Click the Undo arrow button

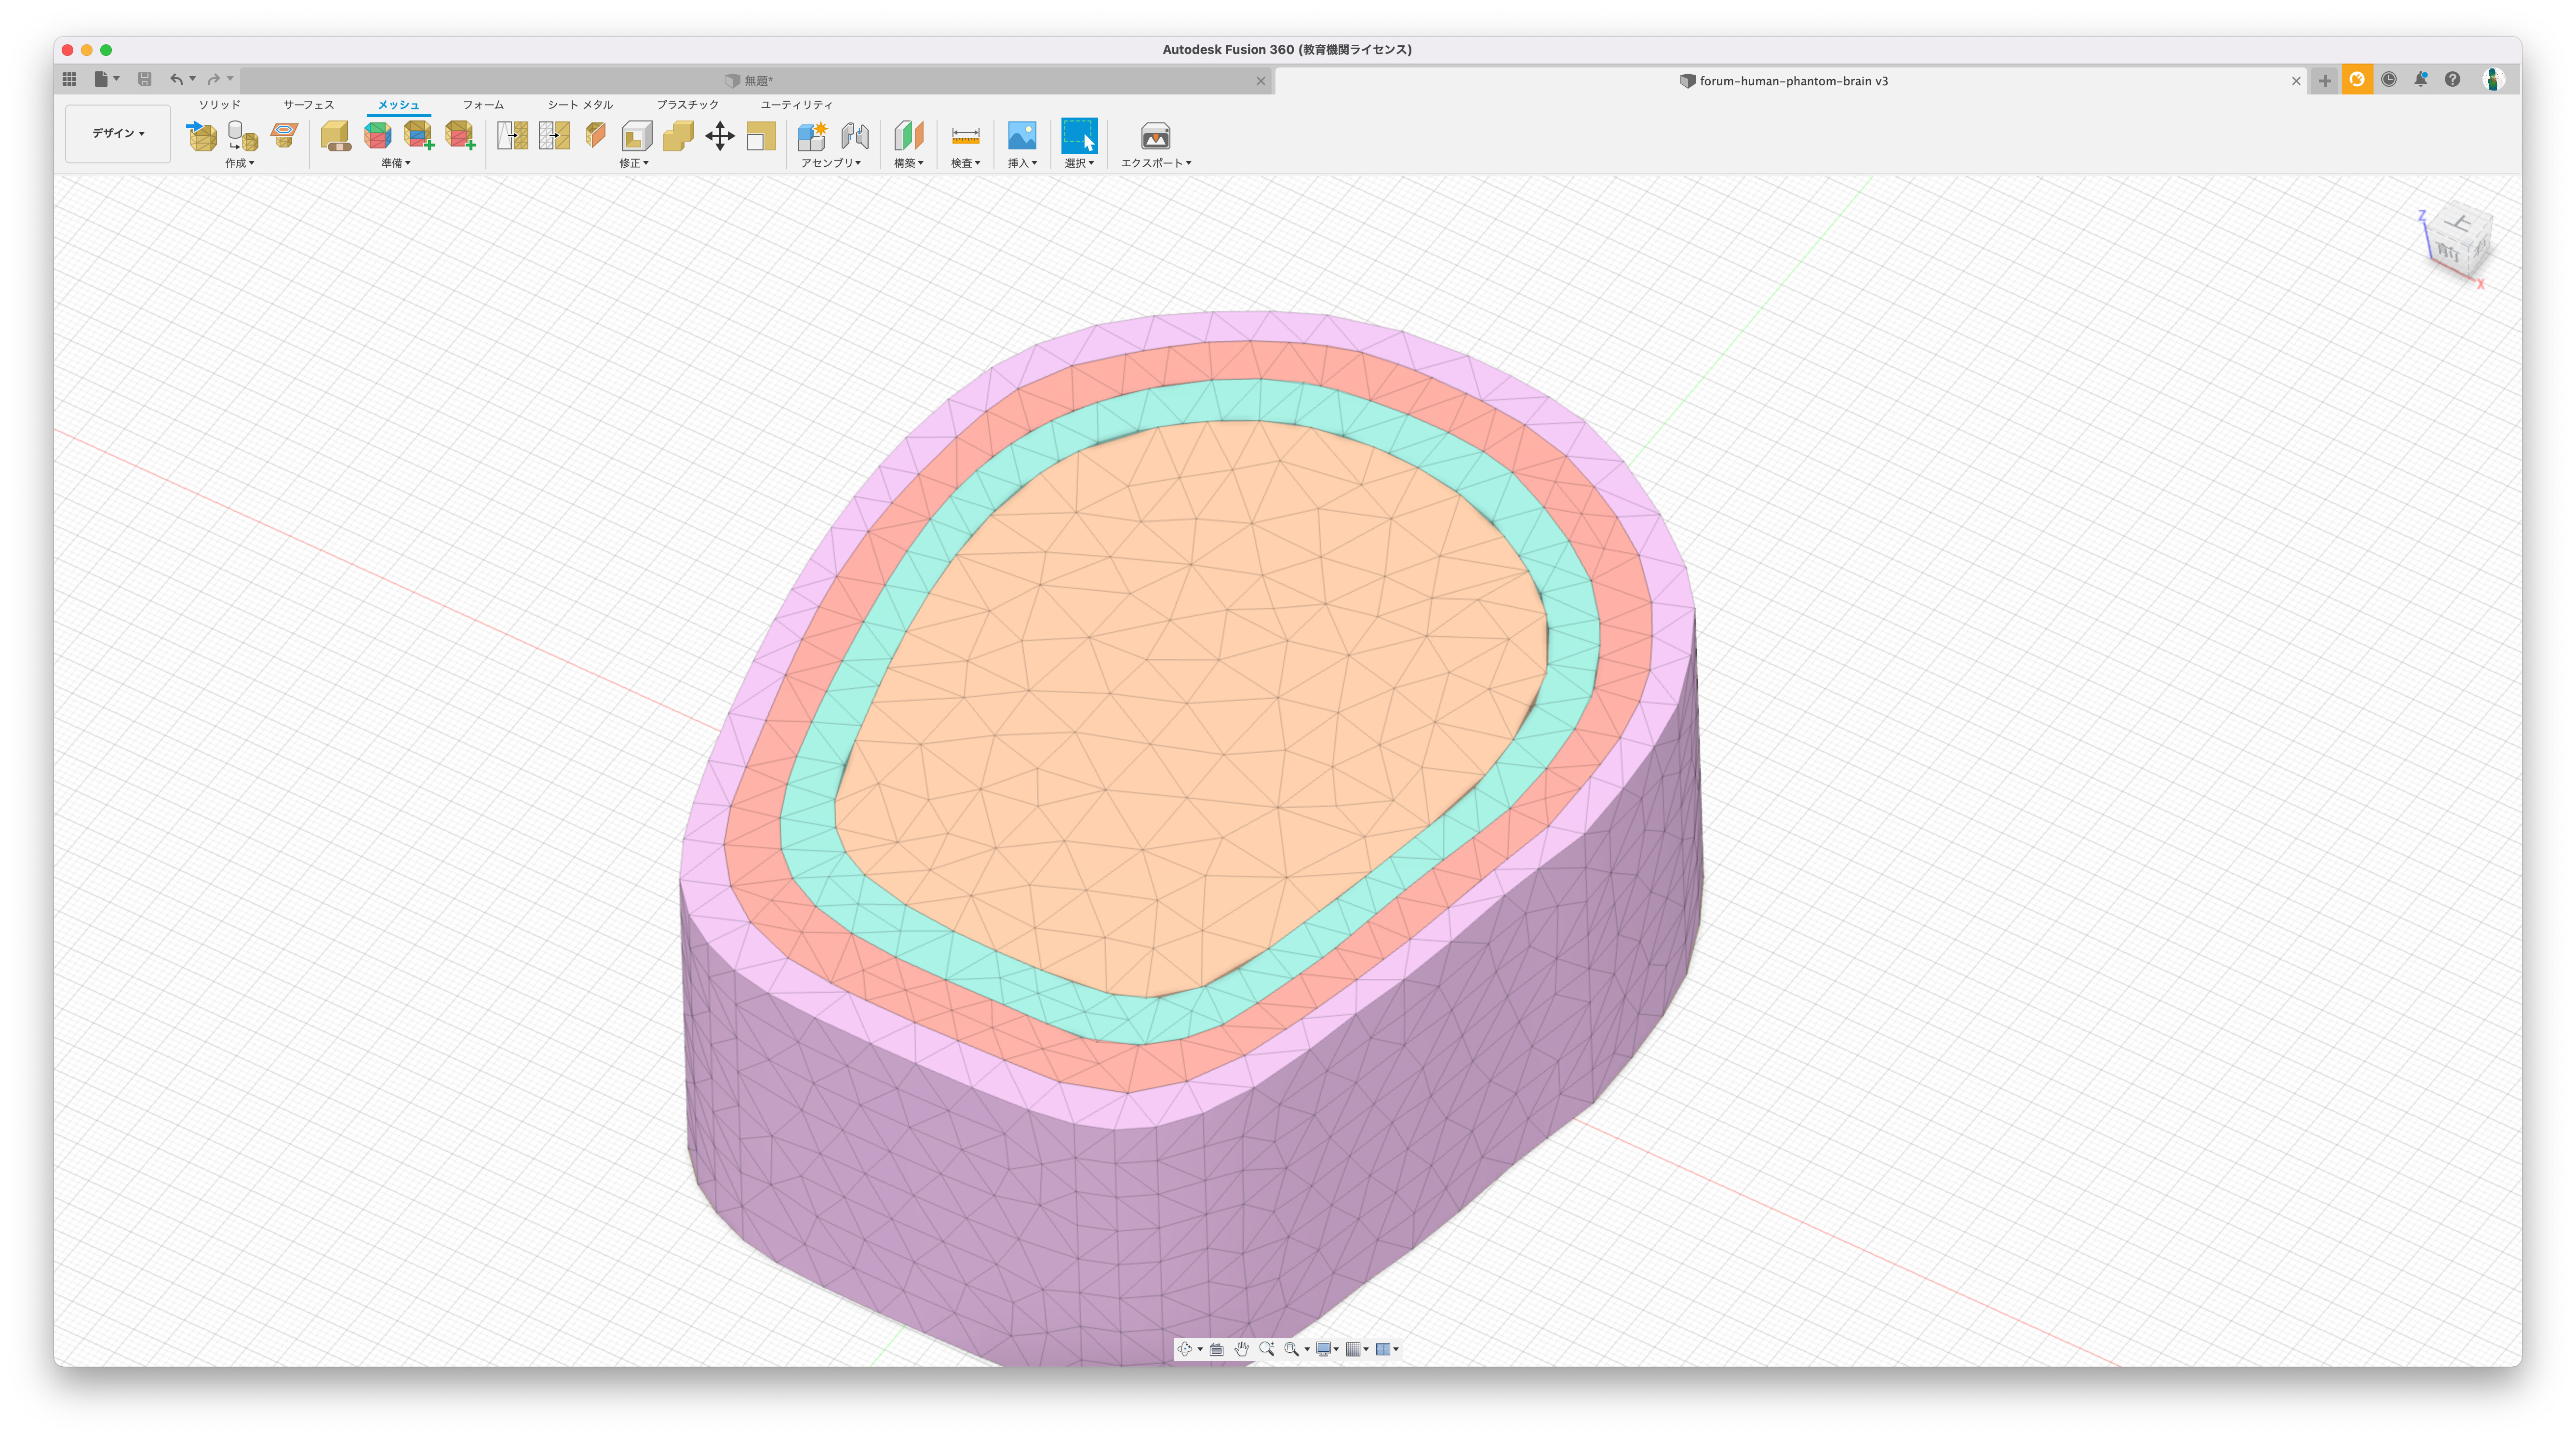(176, 78)
